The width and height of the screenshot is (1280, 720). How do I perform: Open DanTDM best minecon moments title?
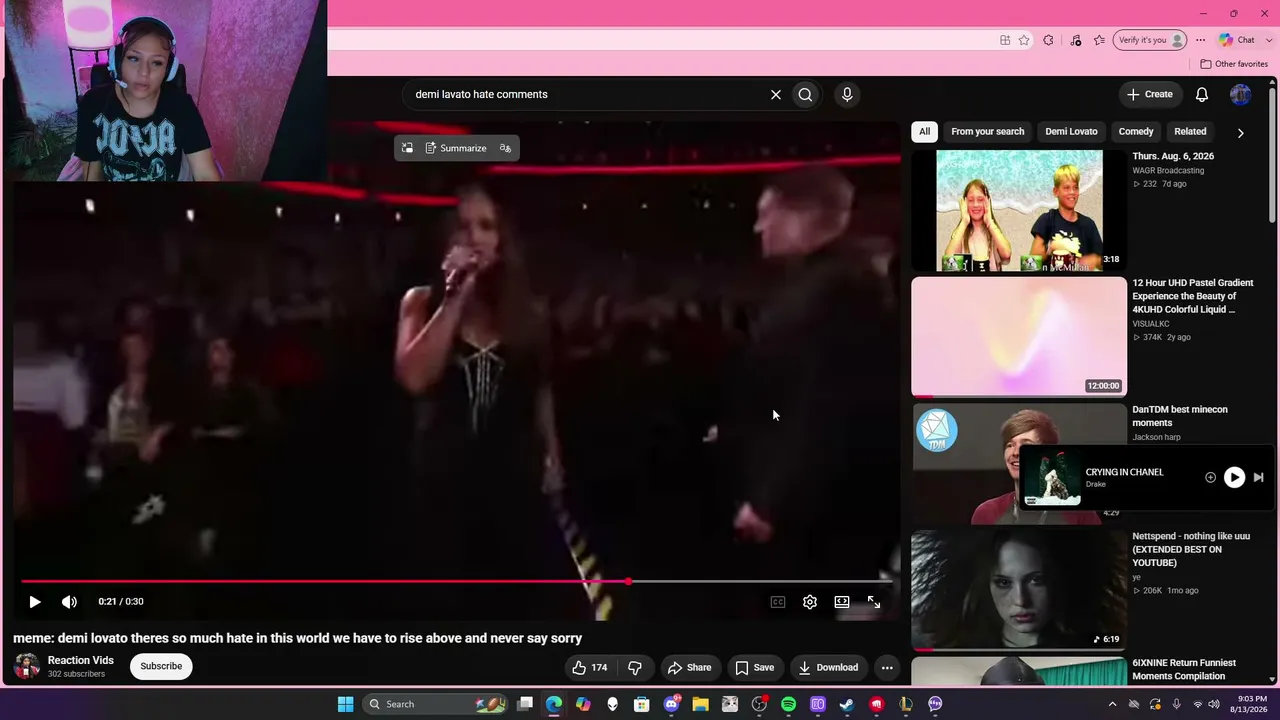pyautogui.click(x=1180, y=416)
